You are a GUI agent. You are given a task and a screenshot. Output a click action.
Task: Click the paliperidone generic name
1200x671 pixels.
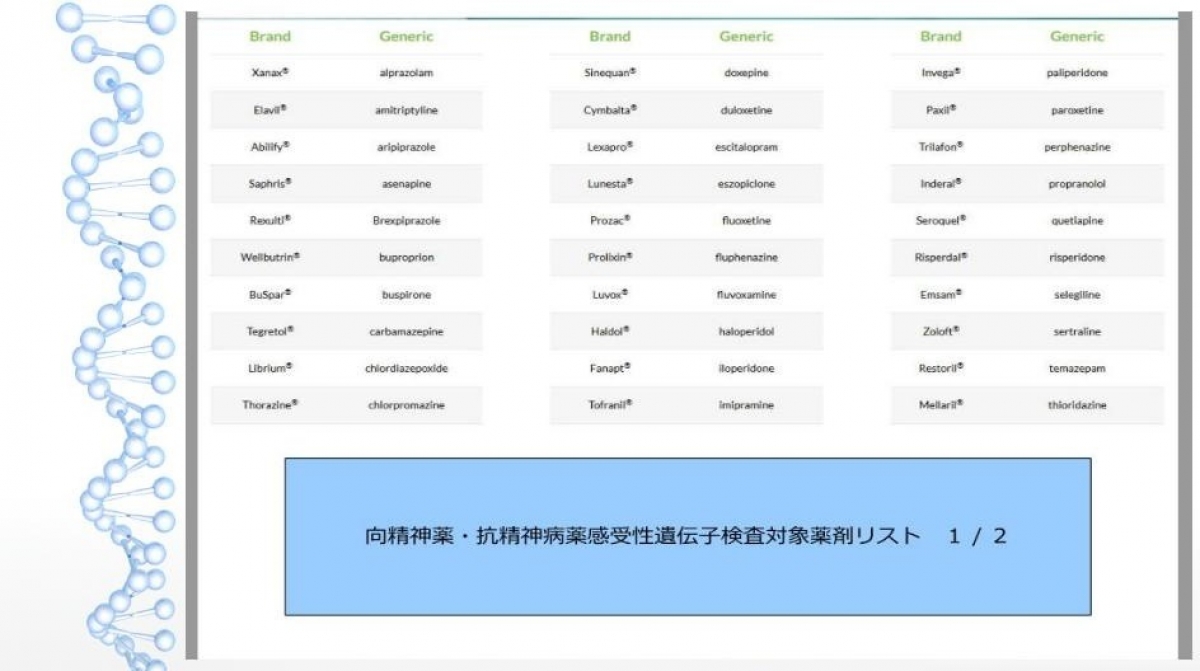(x=1077, y=72)
